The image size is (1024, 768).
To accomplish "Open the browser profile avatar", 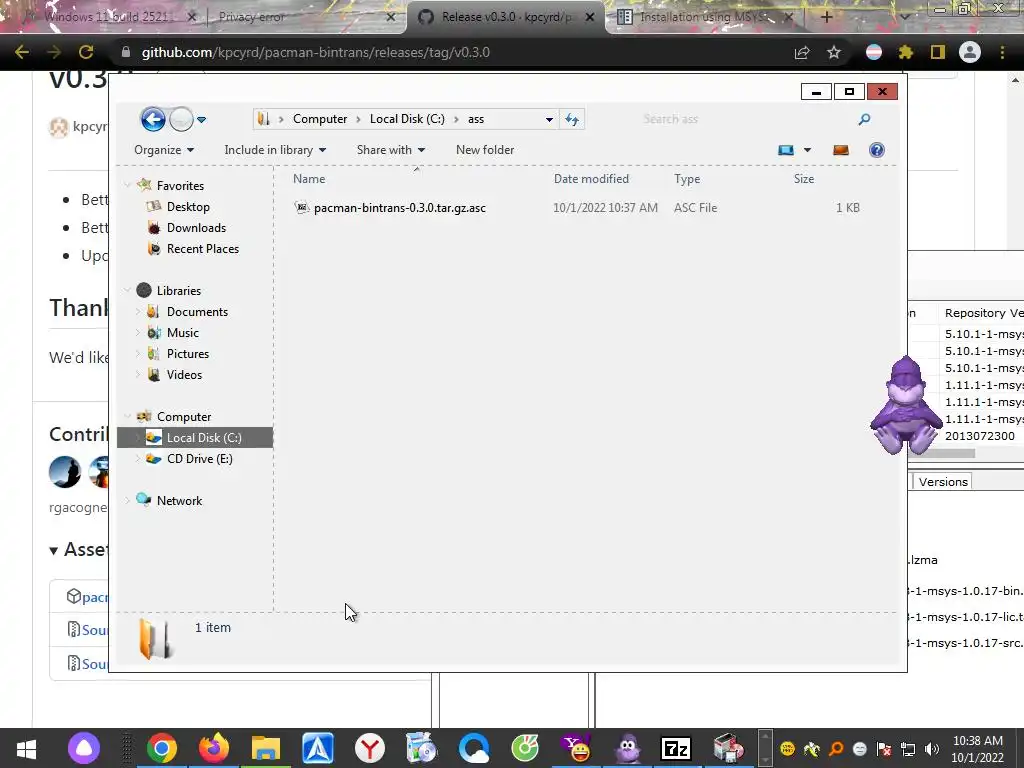I will pyautogui.click(x=970, y=52).
